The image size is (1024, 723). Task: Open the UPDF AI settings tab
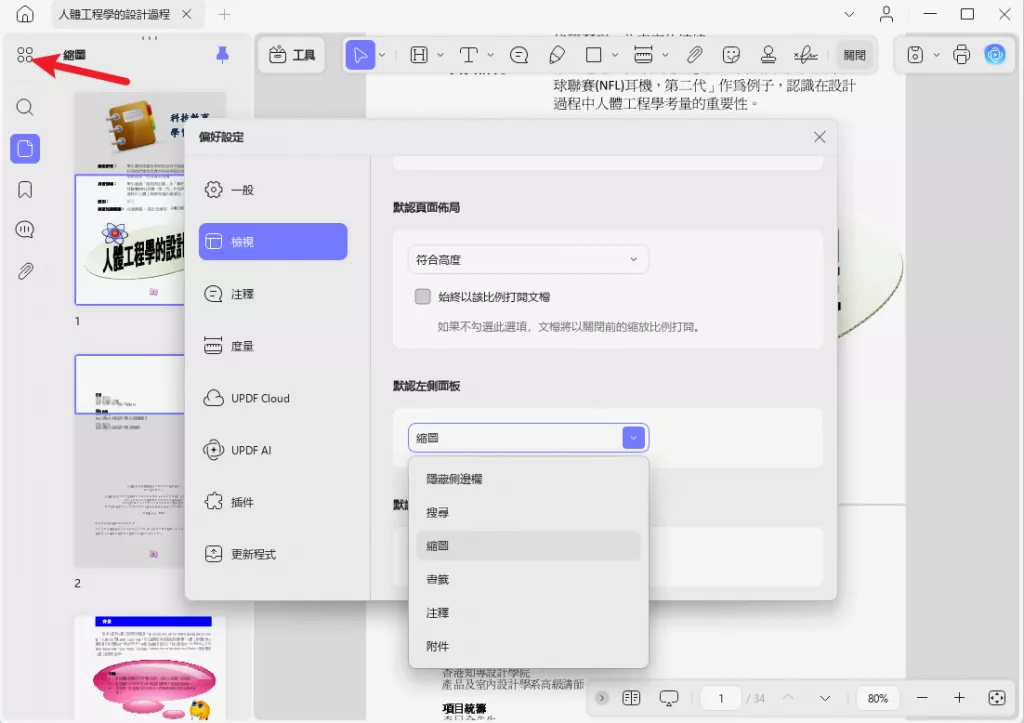273,450
